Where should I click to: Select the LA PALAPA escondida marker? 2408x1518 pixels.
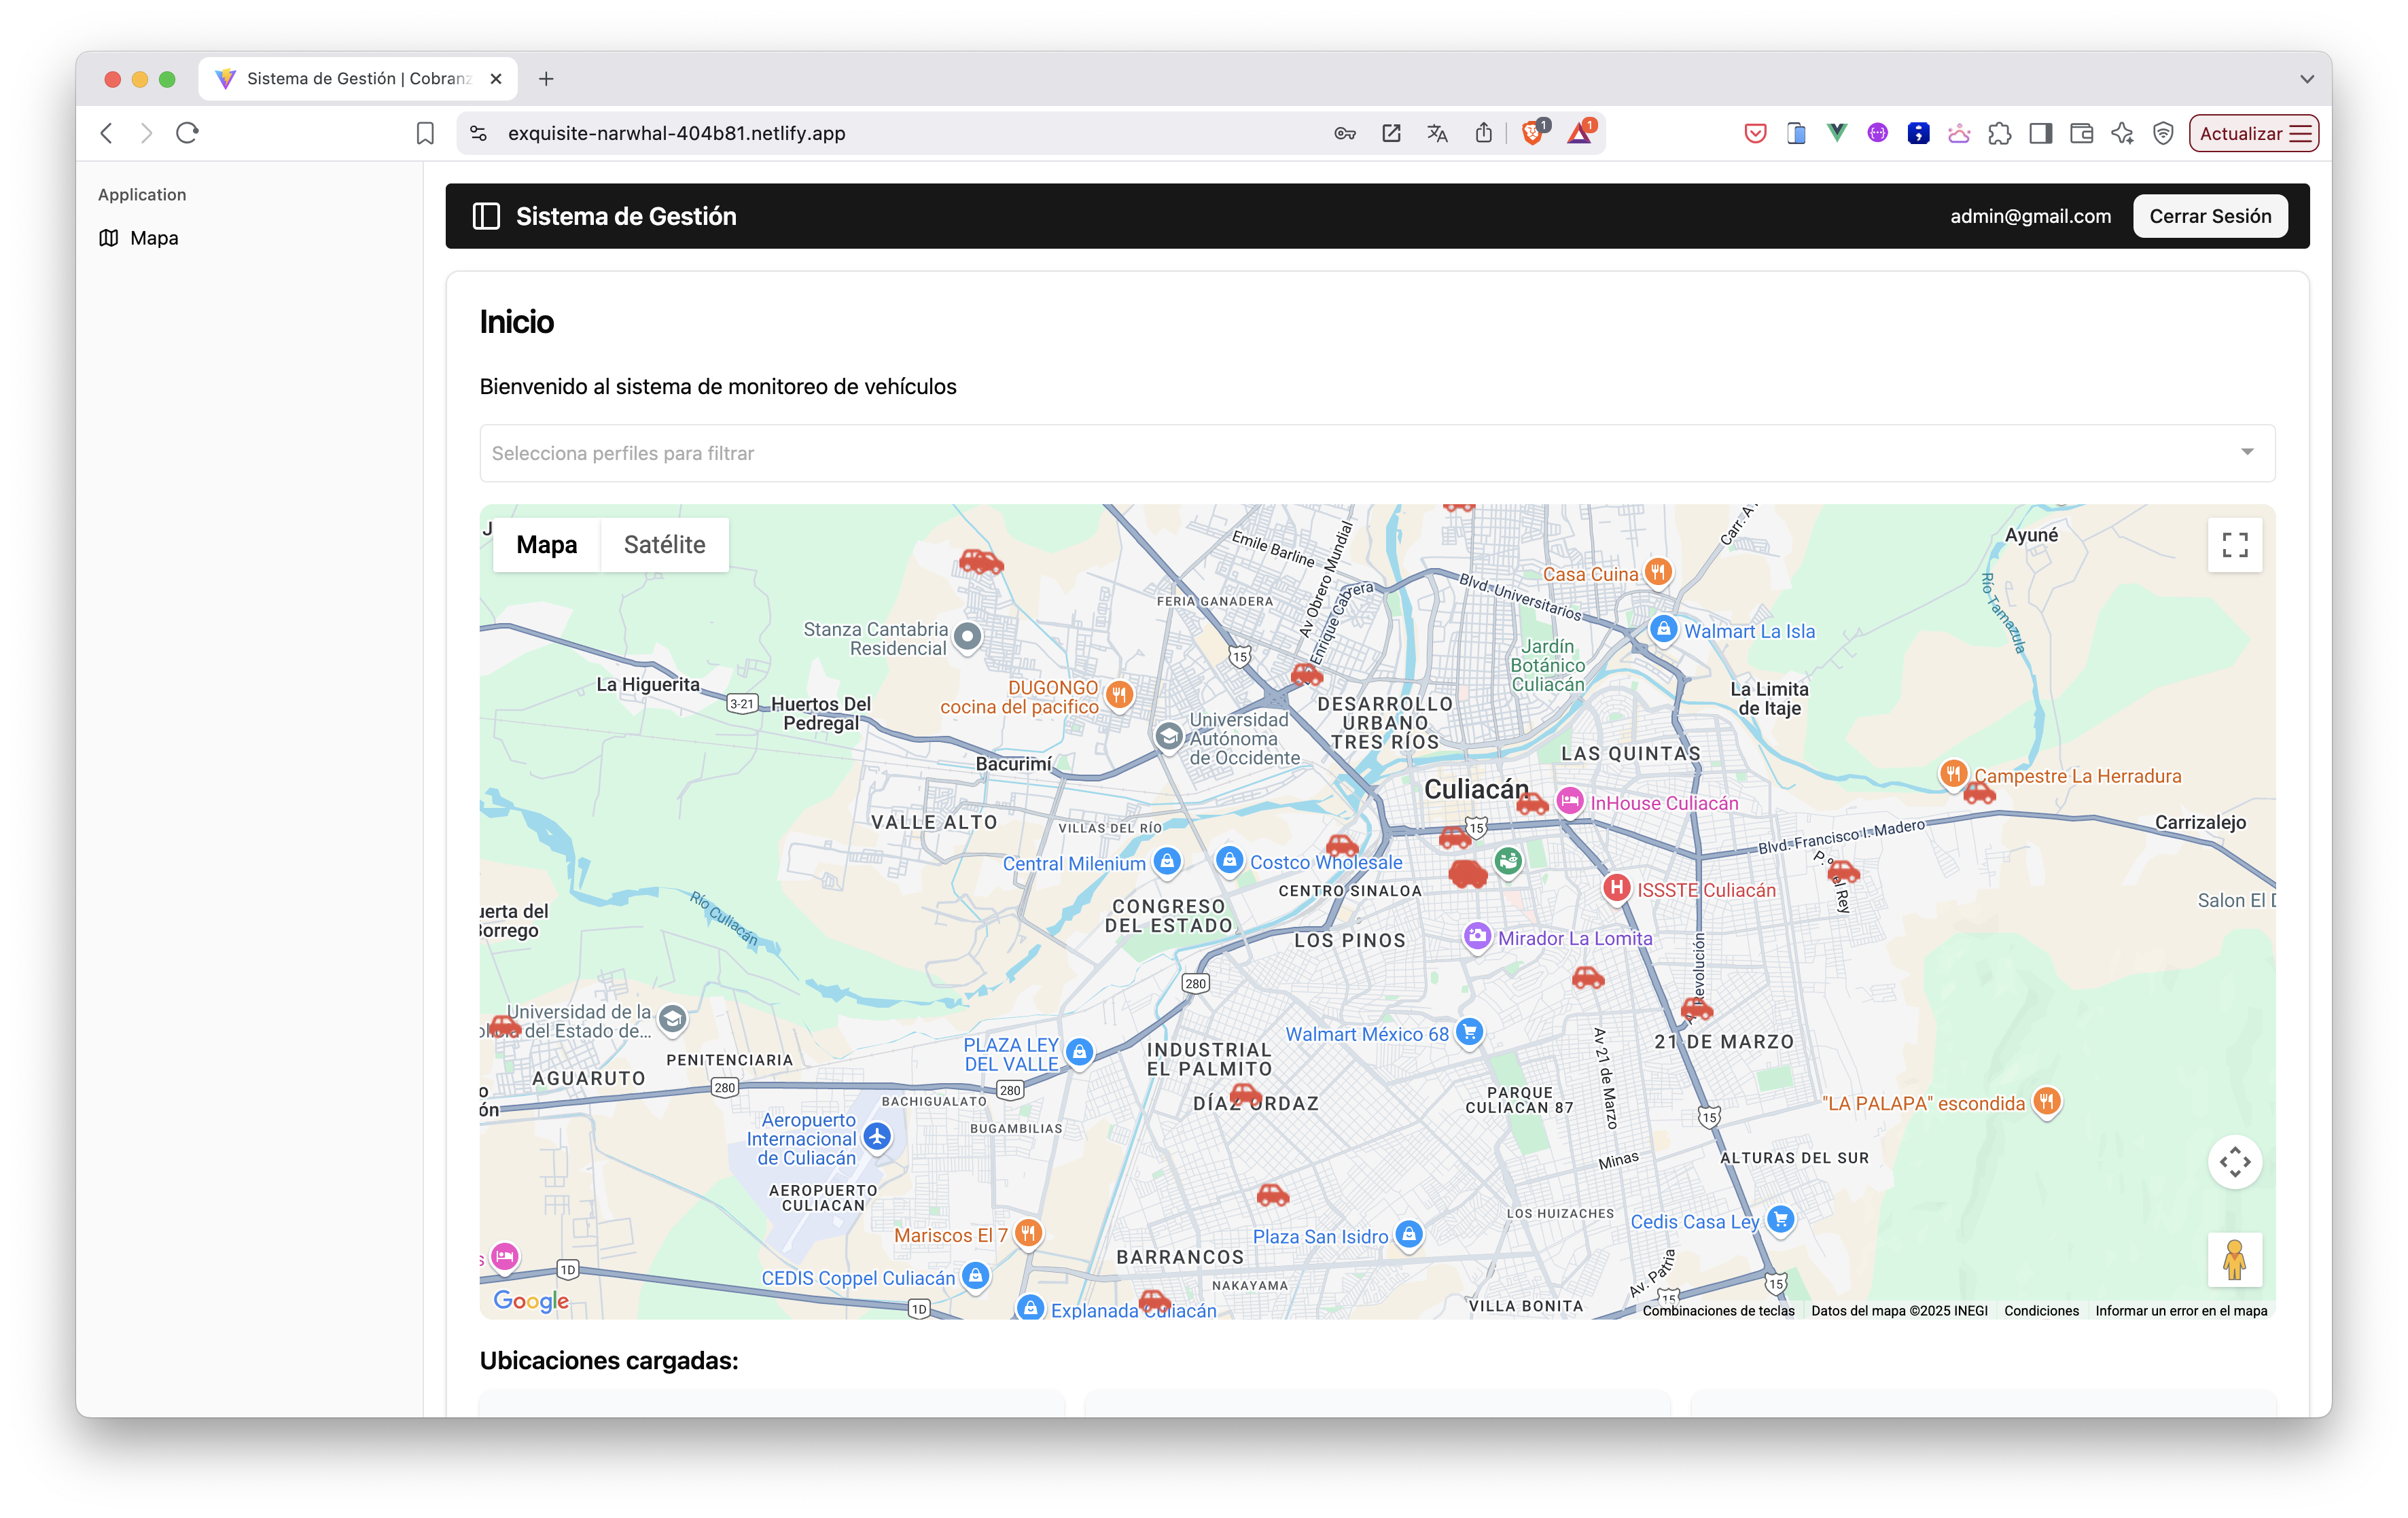tap(2047, 1102)
